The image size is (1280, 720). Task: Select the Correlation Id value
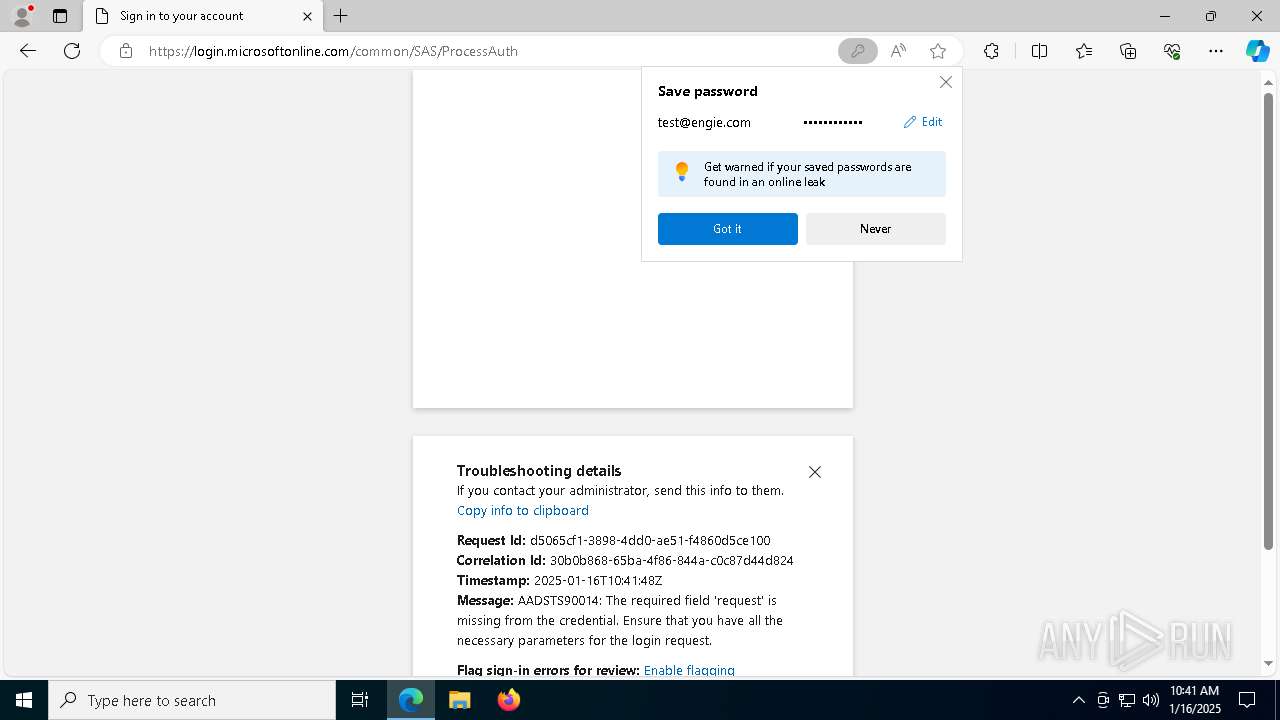(672, 560)
